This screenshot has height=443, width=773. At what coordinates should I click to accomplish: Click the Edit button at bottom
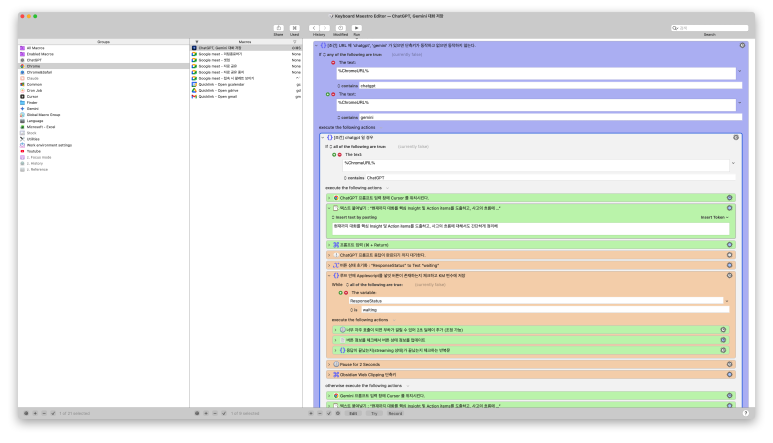click(354, 412)
